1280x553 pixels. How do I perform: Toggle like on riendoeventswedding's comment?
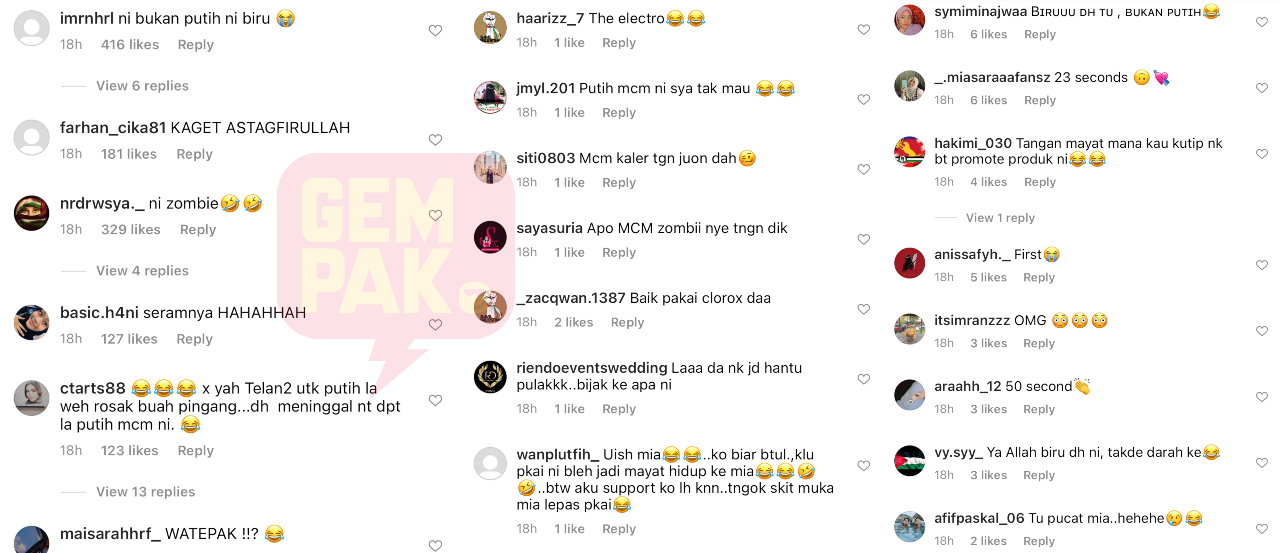click(864, 380)
